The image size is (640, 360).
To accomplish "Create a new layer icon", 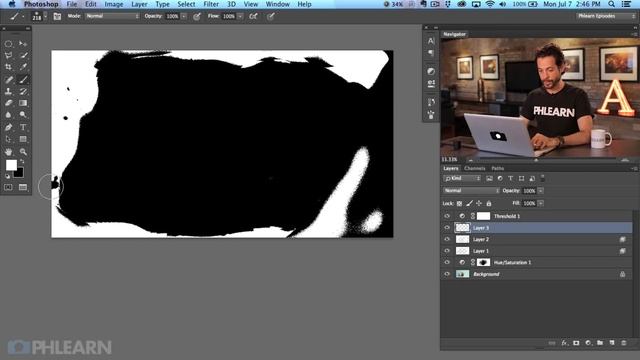I will point(611,343).
